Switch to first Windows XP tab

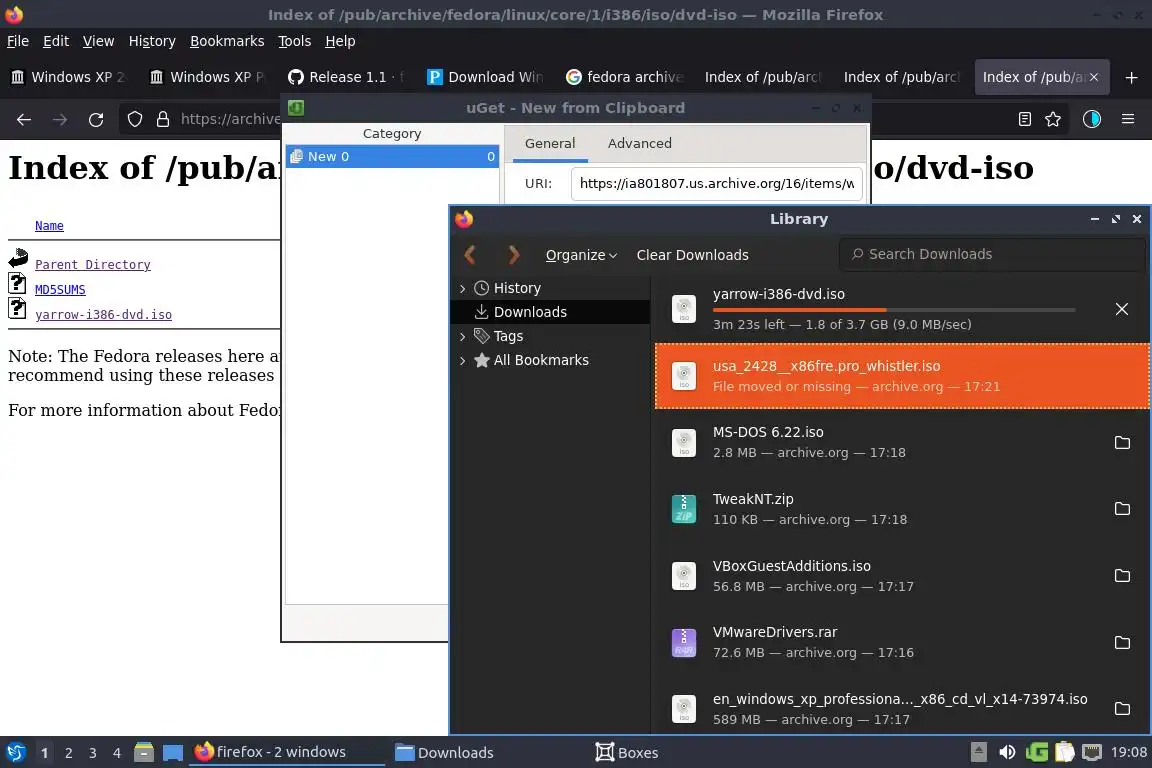[x=69, y=77]
